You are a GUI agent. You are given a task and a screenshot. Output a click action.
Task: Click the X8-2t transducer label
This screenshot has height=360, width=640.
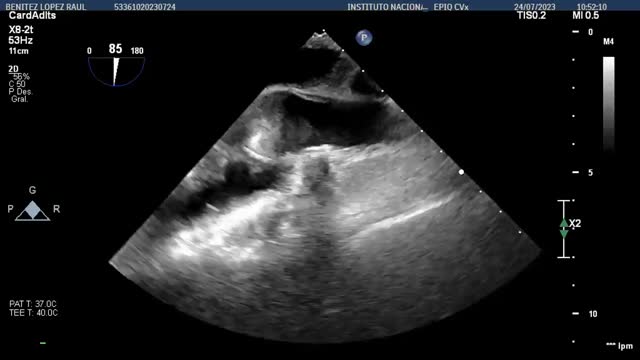[x=21, y=30]
